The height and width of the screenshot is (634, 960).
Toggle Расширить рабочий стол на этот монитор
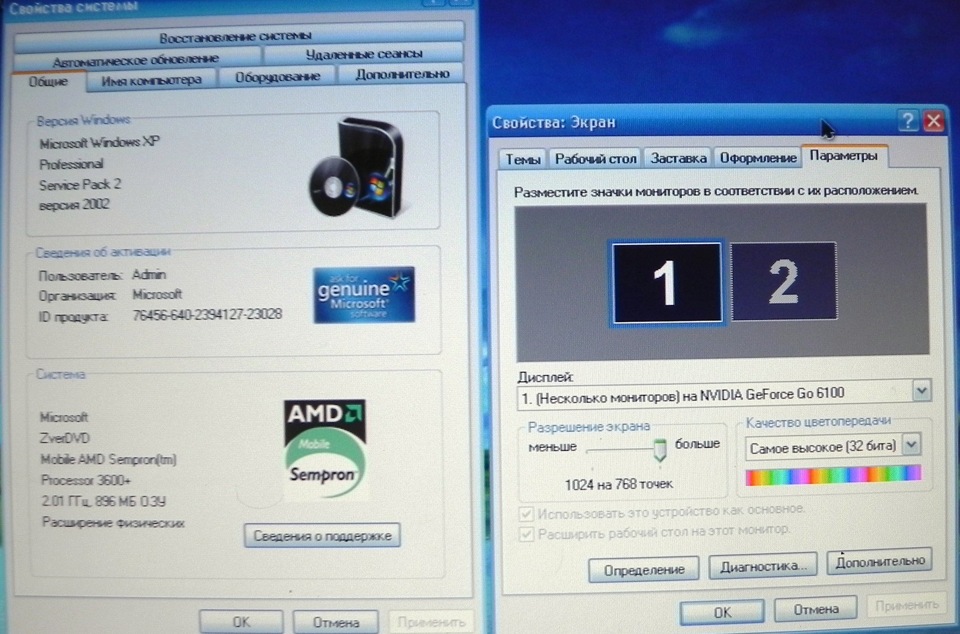coord(526,534)
